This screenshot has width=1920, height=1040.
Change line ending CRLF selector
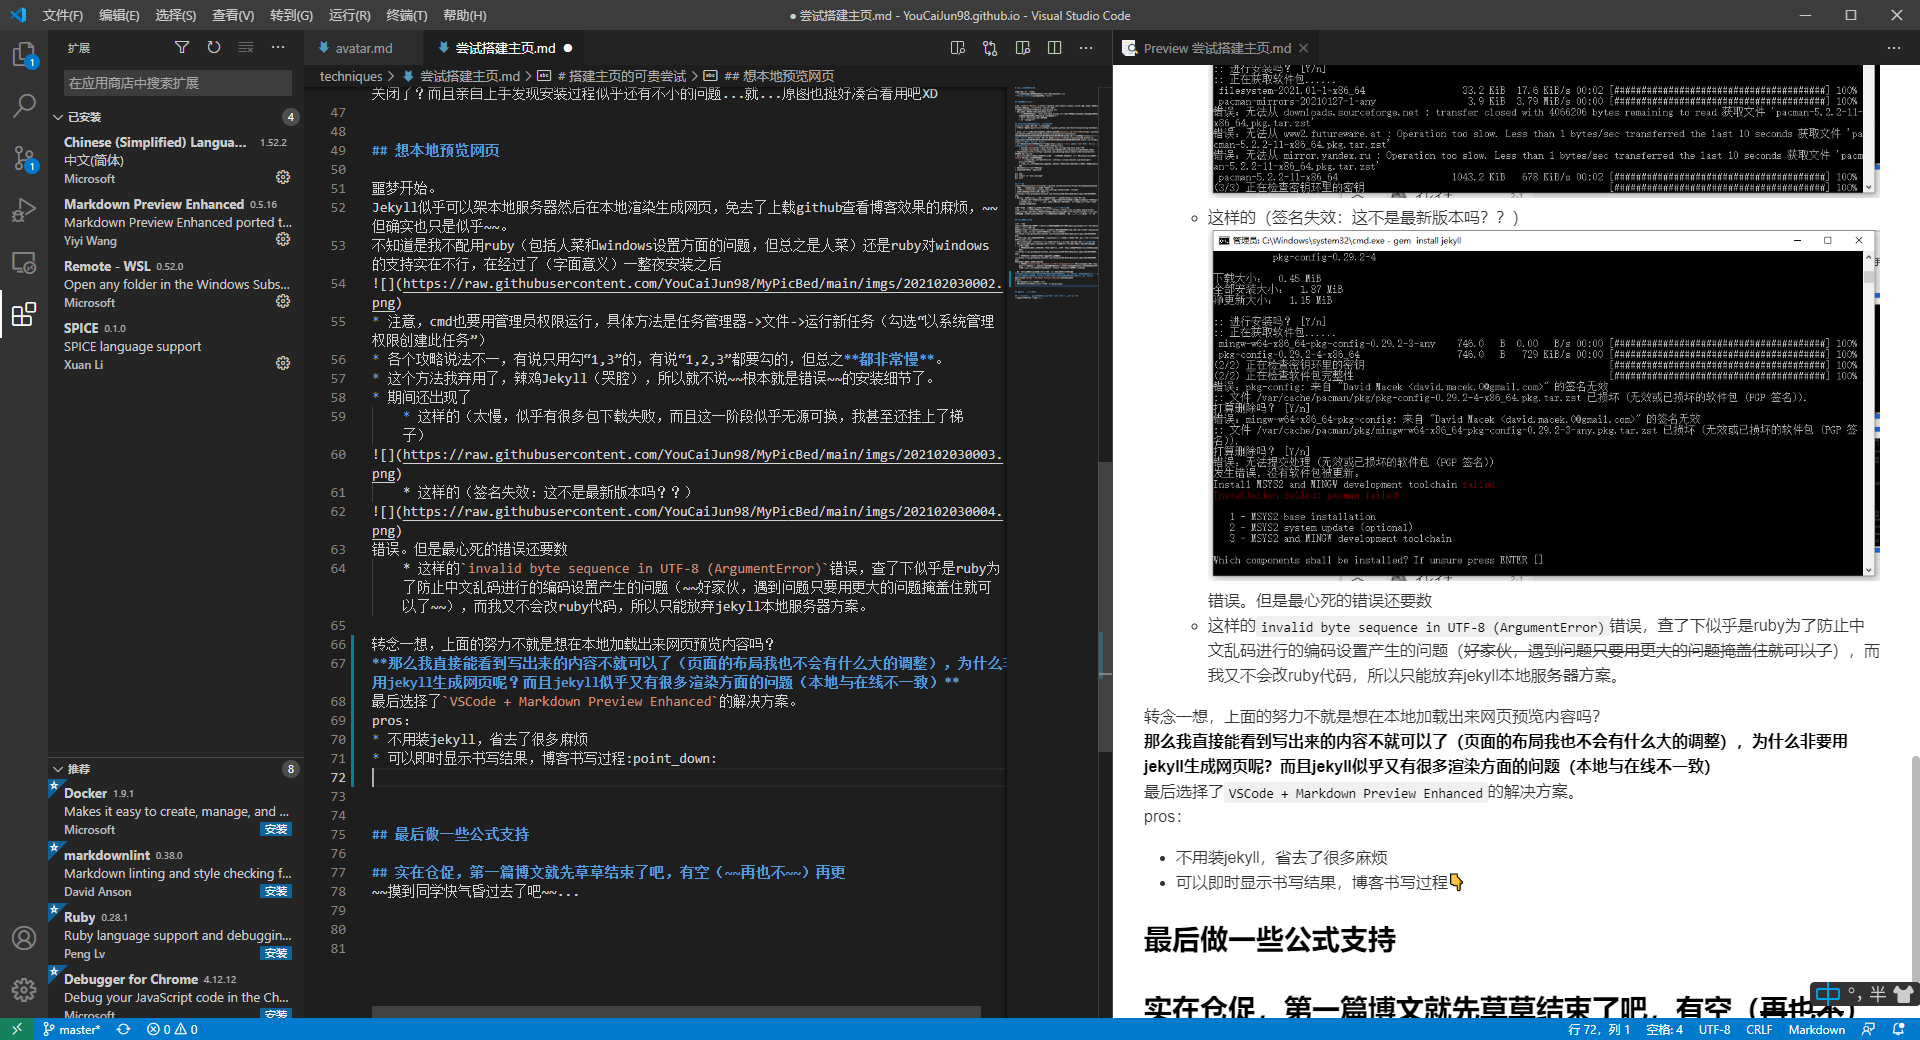click(x=1759, y=1029)
